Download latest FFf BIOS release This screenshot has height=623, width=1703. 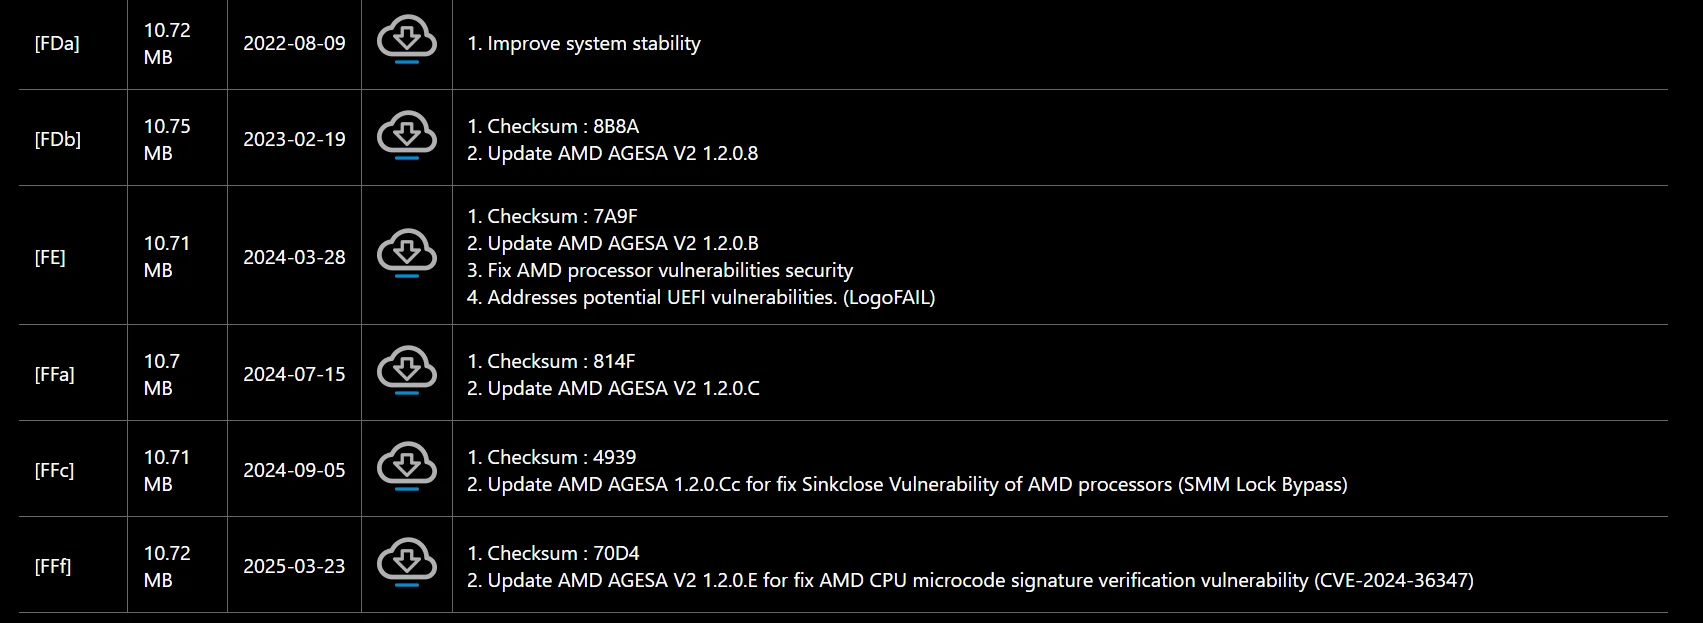[406, 565]
